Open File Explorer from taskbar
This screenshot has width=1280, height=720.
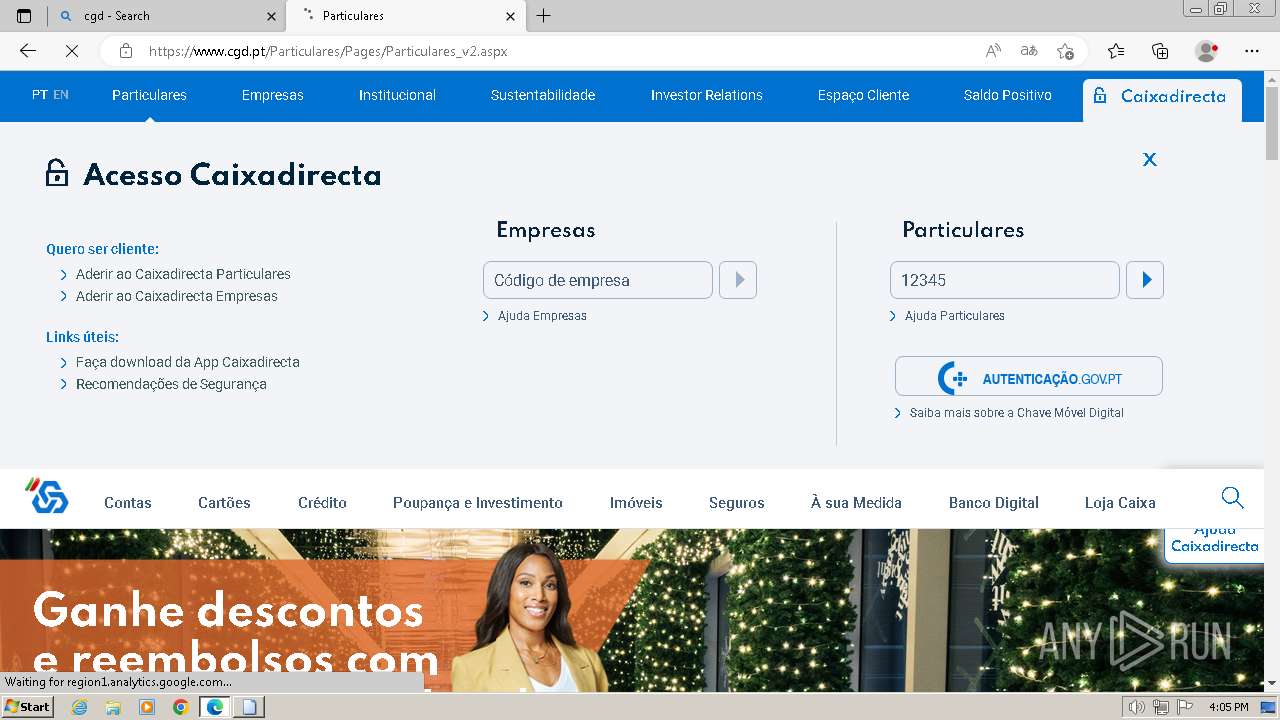(113, 707)
